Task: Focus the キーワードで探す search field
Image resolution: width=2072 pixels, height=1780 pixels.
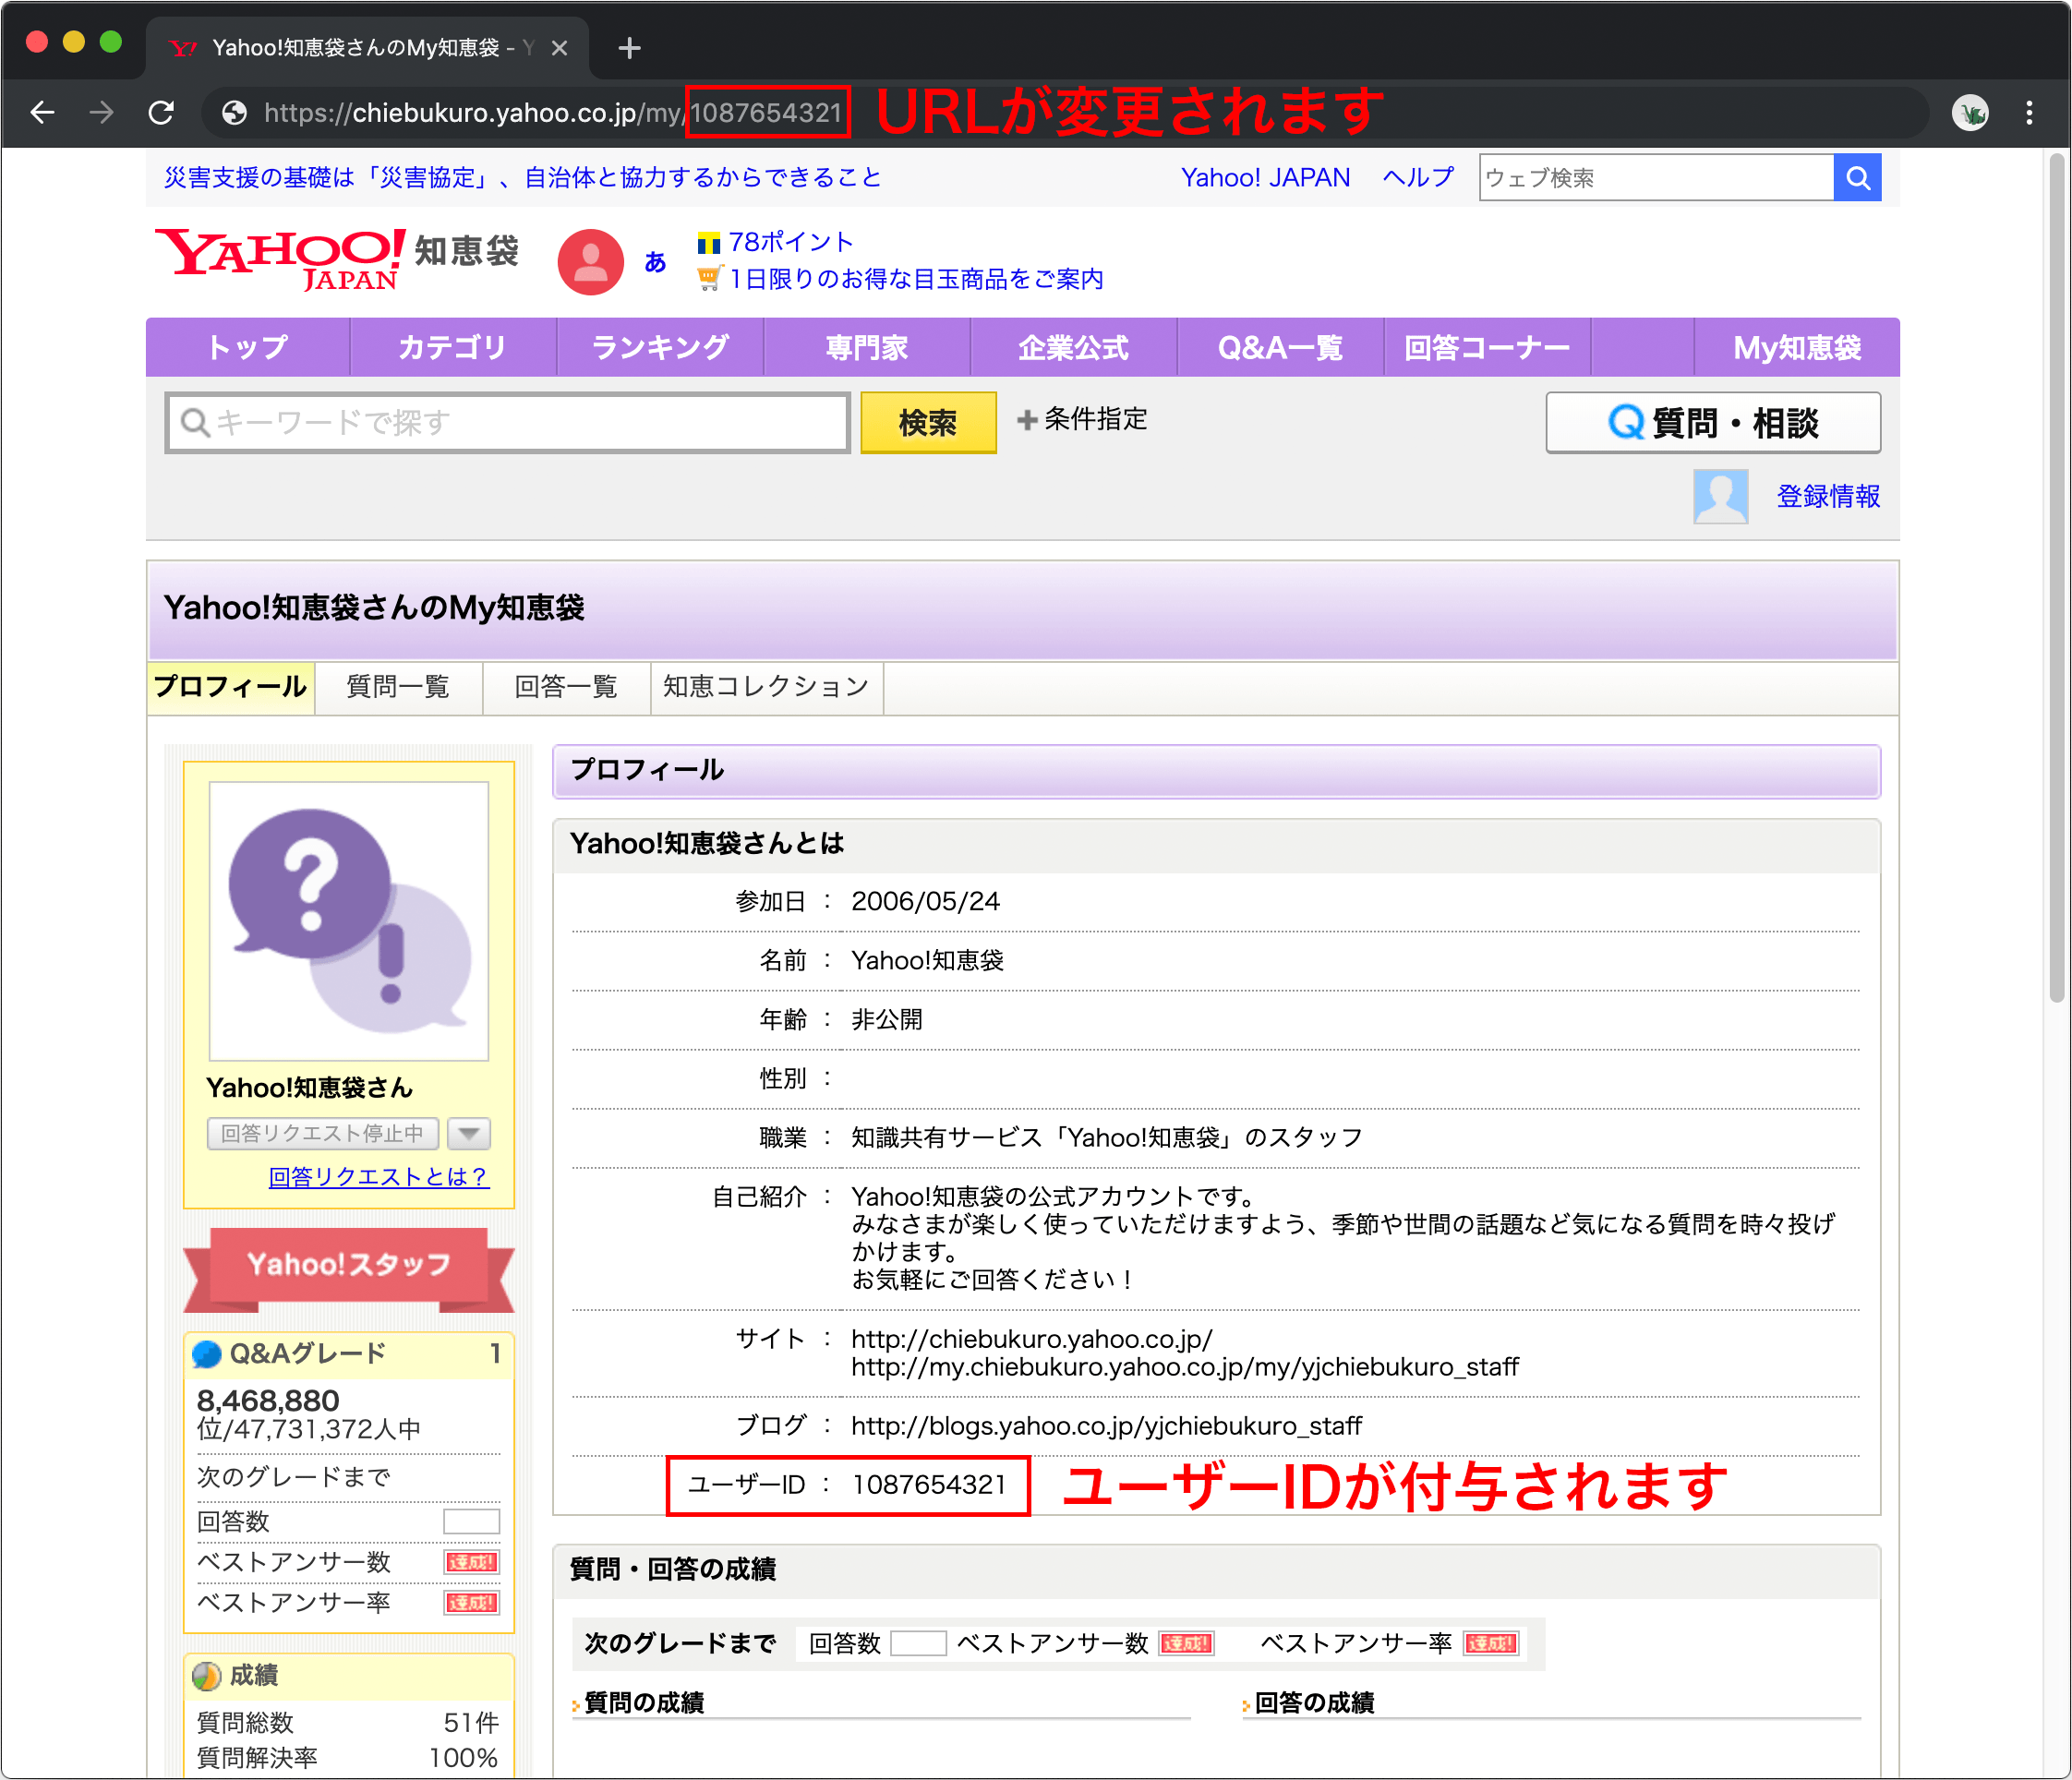Action: 508,422
